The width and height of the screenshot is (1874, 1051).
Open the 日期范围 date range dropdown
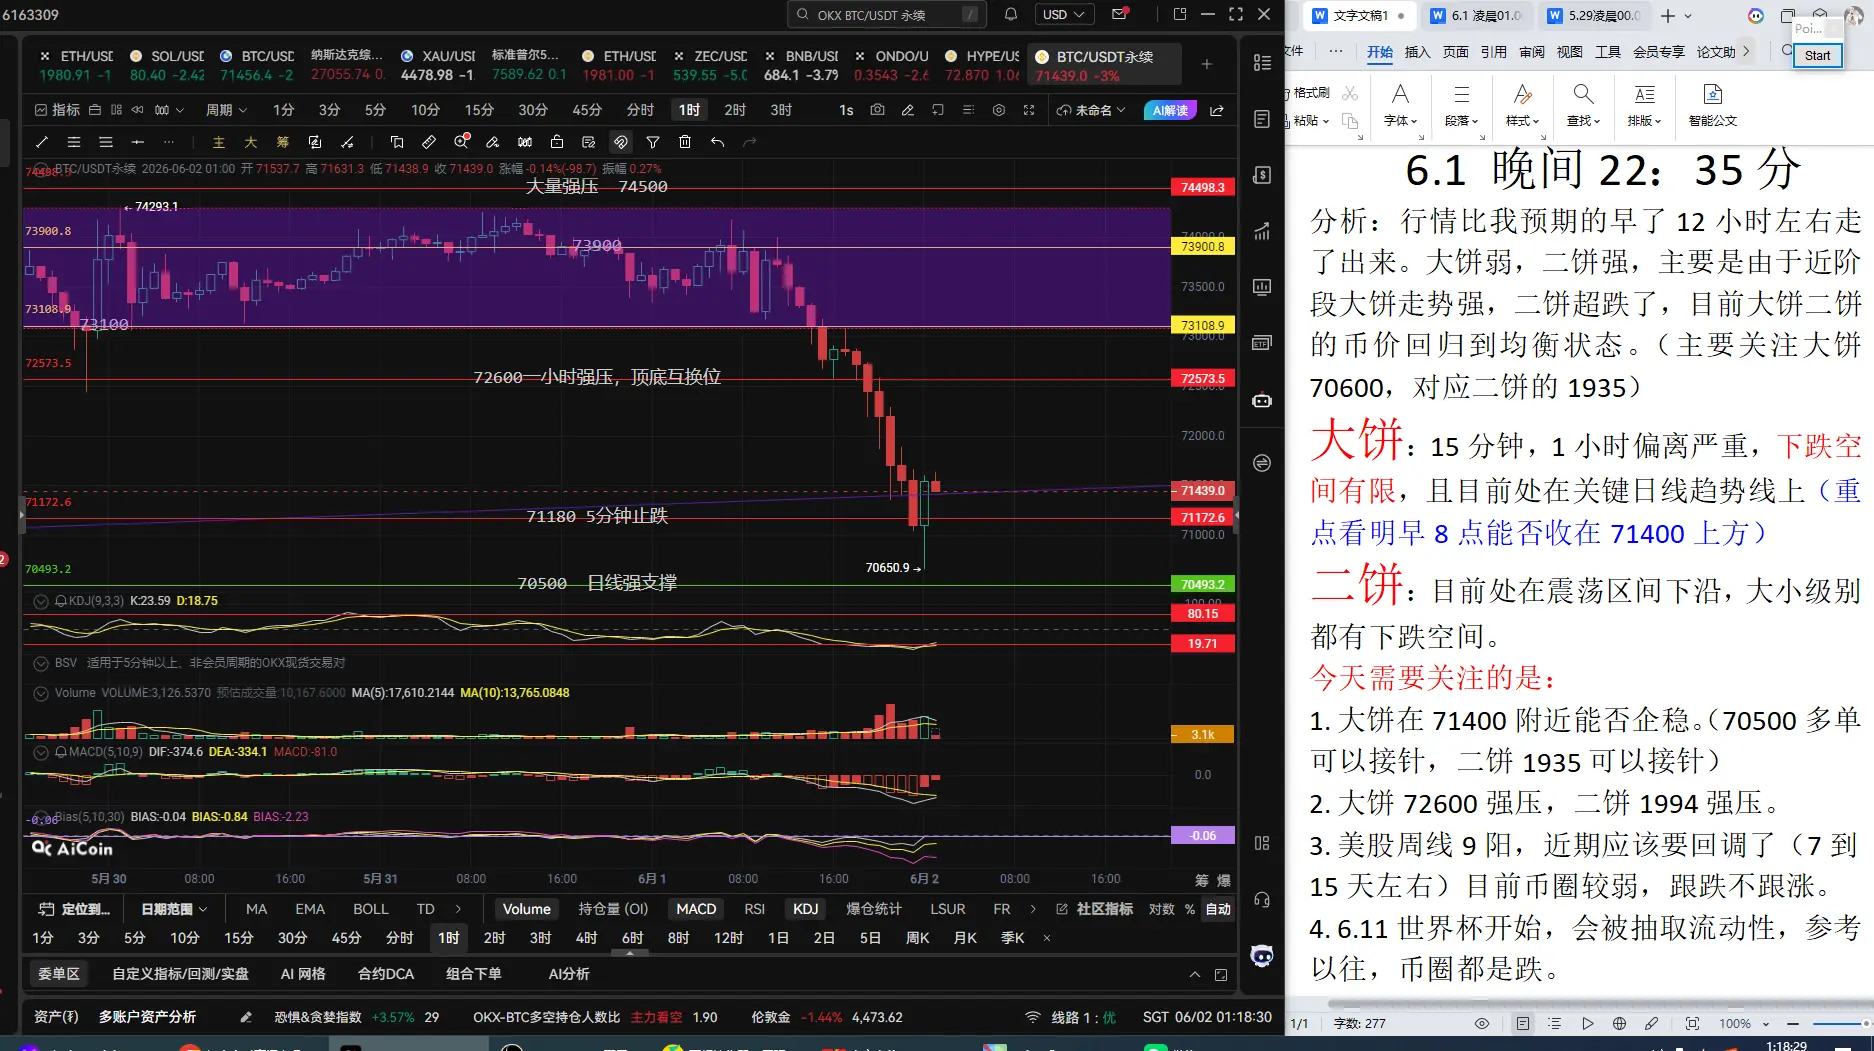click(x=174, y=909)
